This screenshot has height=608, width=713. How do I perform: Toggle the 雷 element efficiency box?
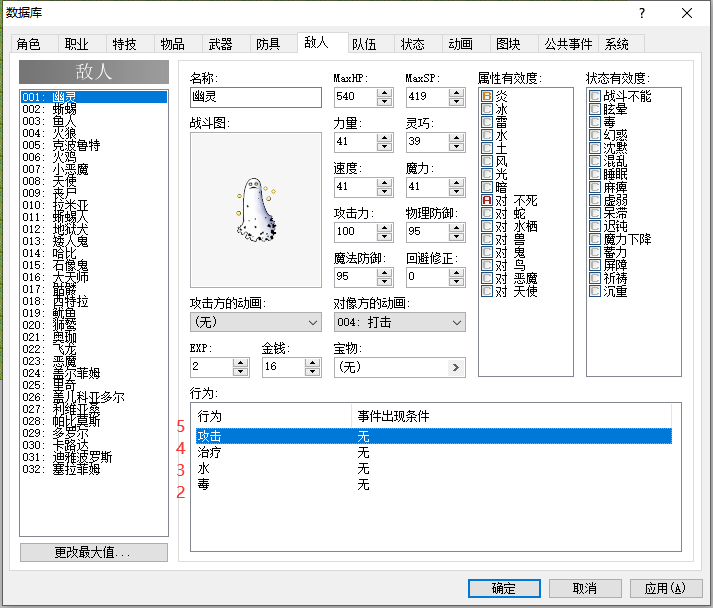point(487,122)
